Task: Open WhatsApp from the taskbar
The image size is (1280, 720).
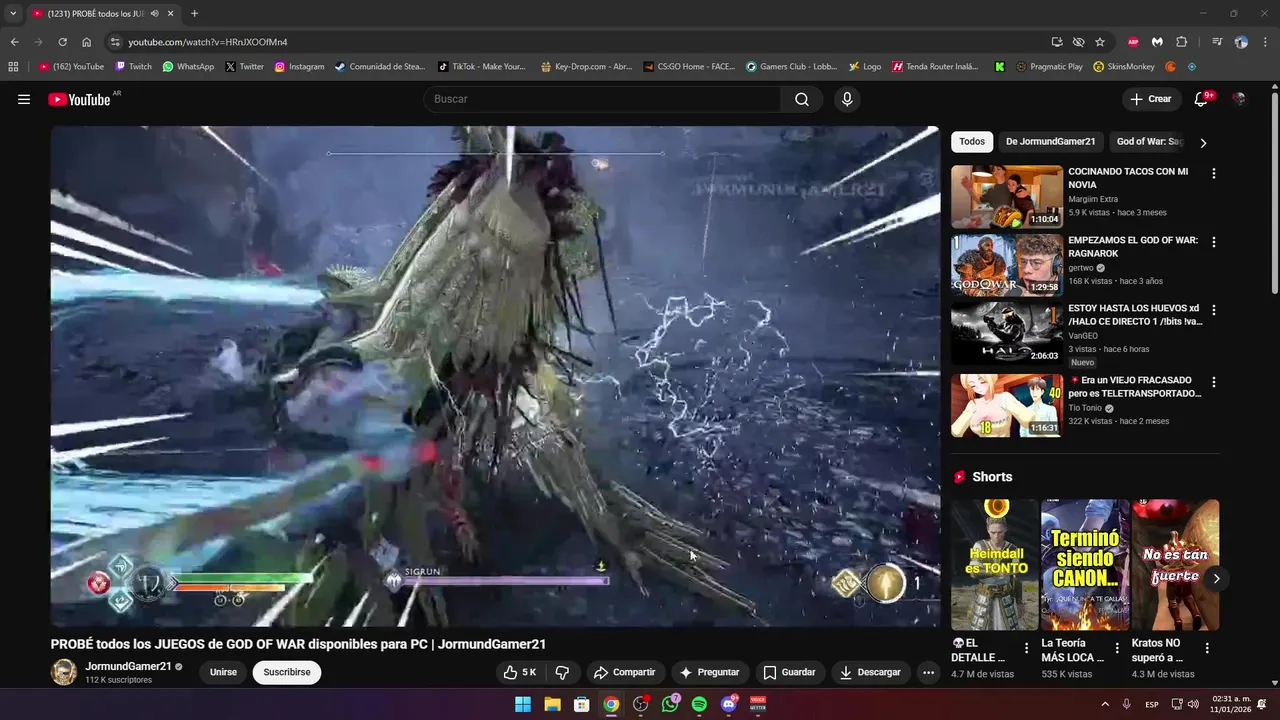Action: (x=670, y=704)
